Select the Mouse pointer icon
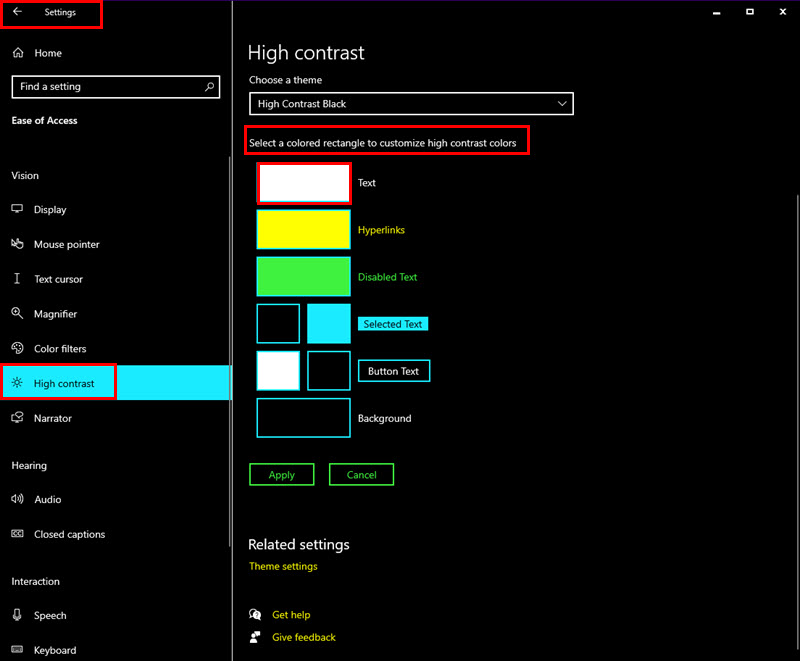This screenshot has width=800, height=661. click(x=17, y=244)
